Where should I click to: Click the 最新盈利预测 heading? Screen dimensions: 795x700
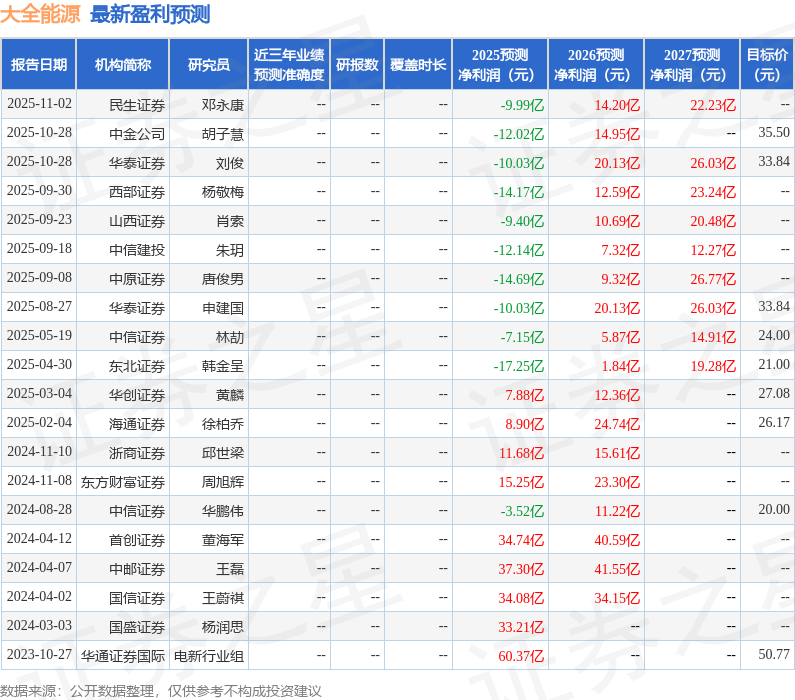150,14
